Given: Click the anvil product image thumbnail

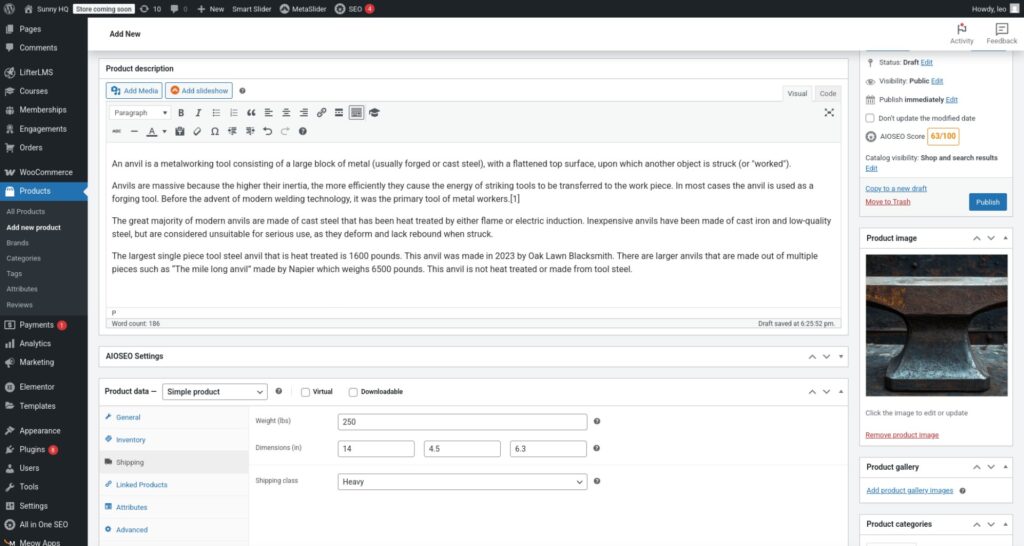Looking at the screenshot, I should tap(936, 325).
